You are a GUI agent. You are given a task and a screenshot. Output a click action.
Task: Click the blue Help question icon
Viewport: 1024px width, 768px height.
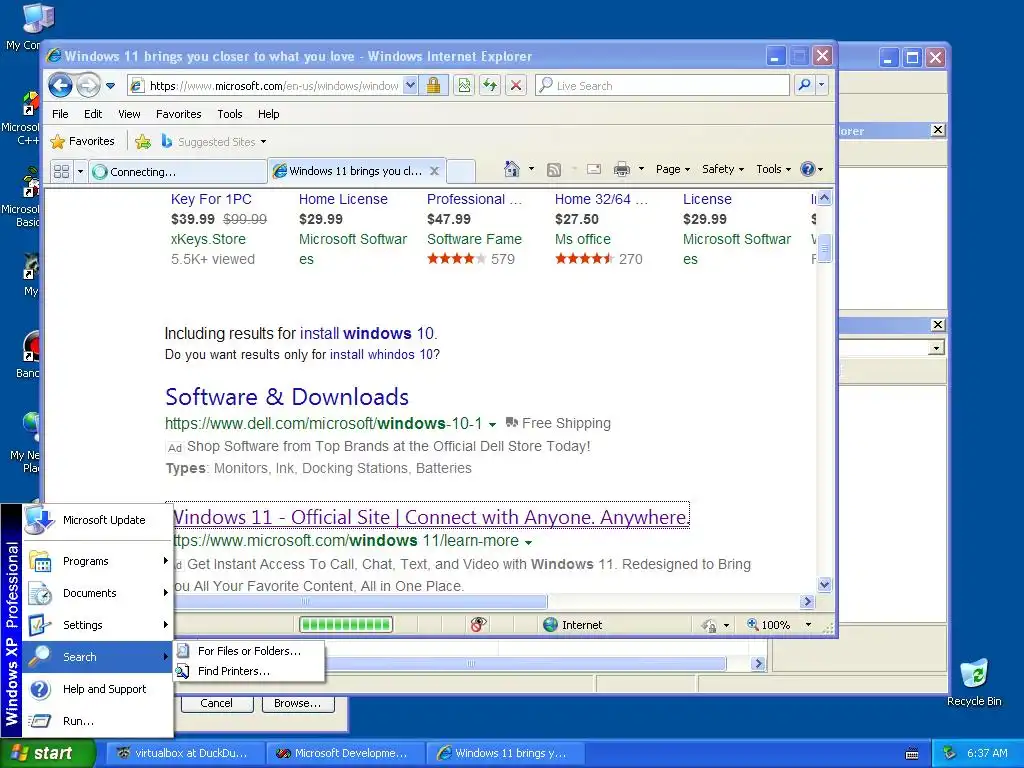coord(808,169)
